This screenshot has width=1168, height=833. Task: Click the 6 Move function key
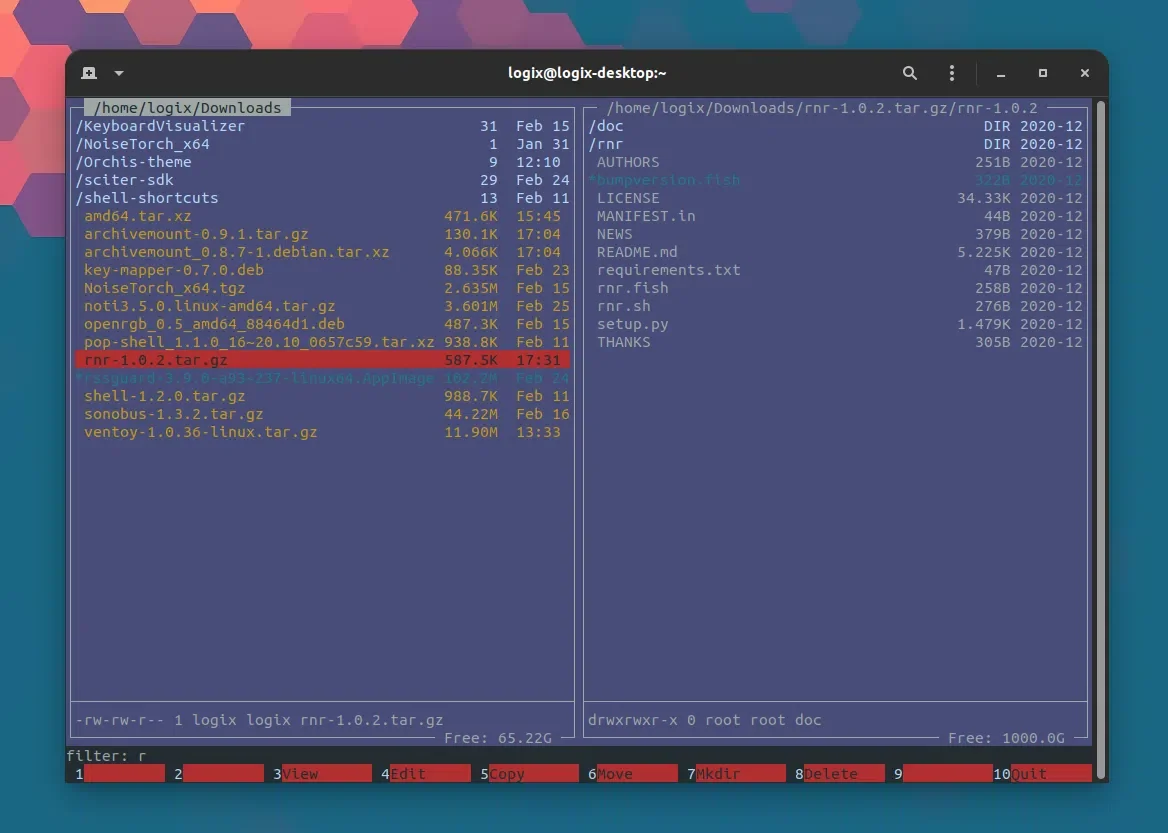pos(632,773)
